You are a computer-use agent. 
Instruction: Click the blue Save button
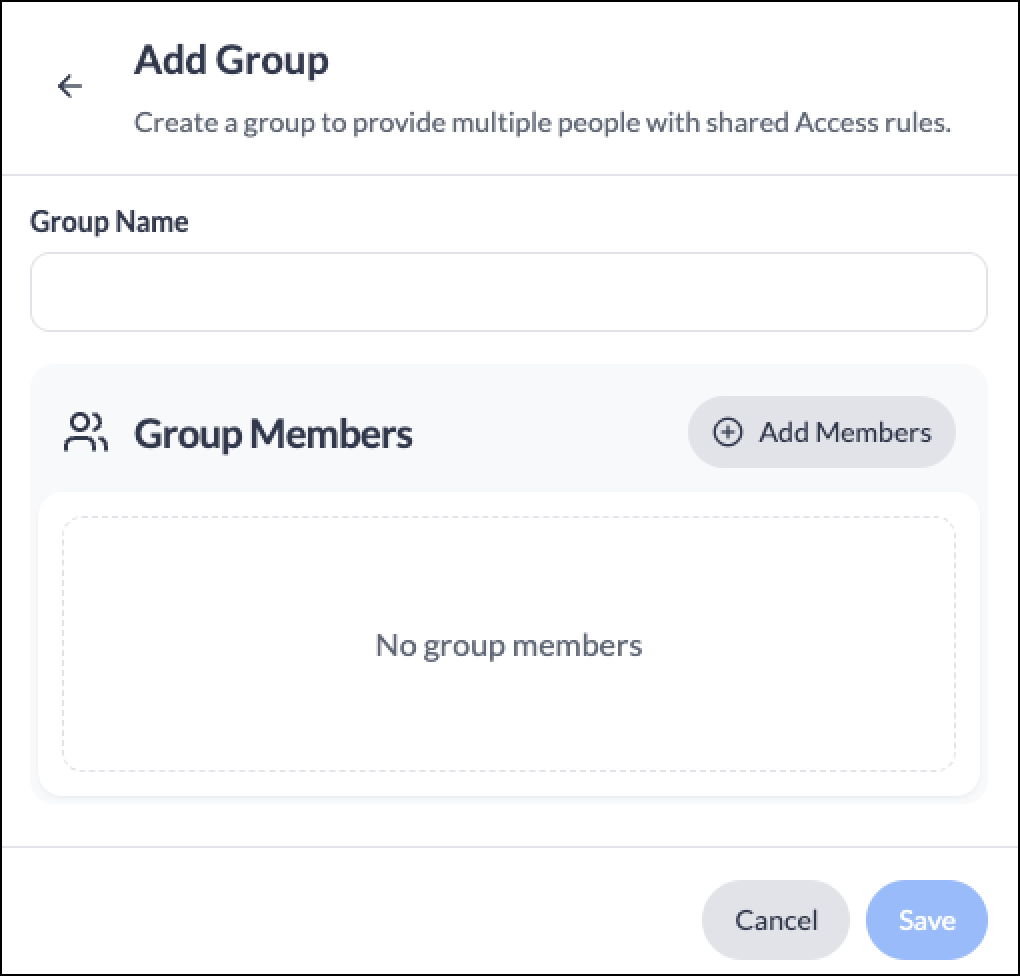(926, 920)
